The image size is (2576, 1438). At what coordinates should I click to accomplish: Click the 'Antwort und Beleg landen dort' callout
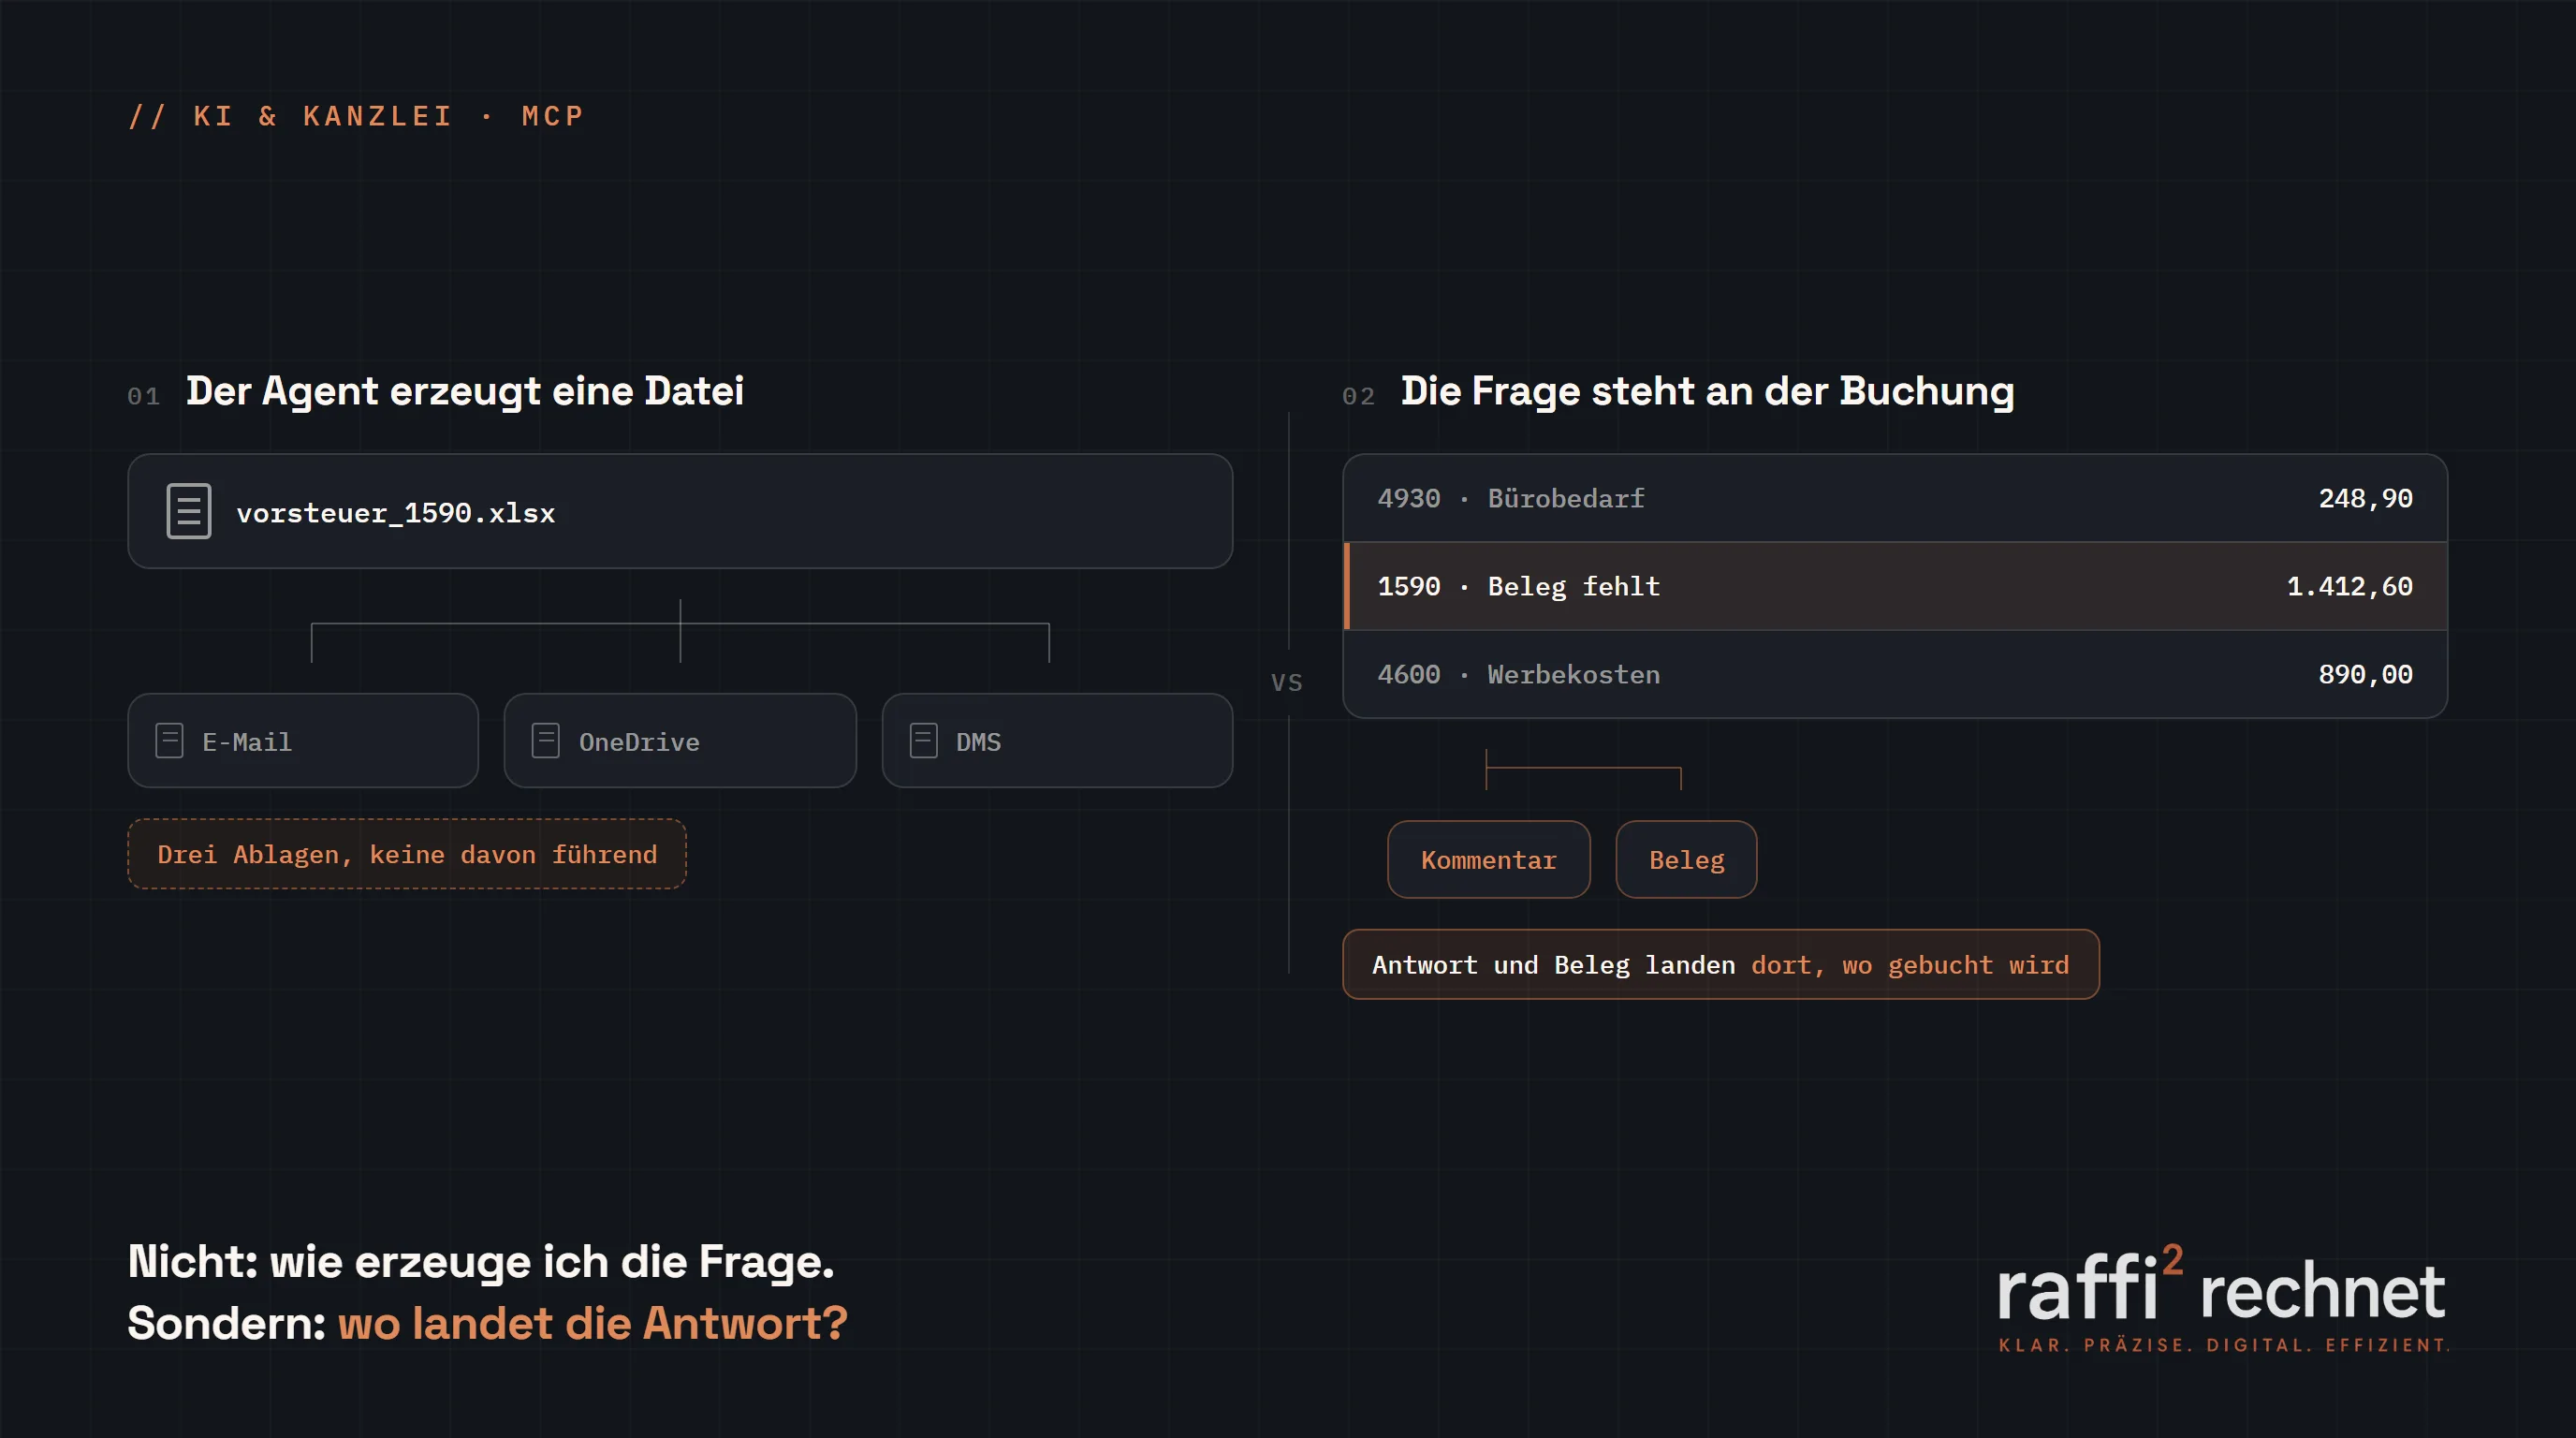point(1720,964)
